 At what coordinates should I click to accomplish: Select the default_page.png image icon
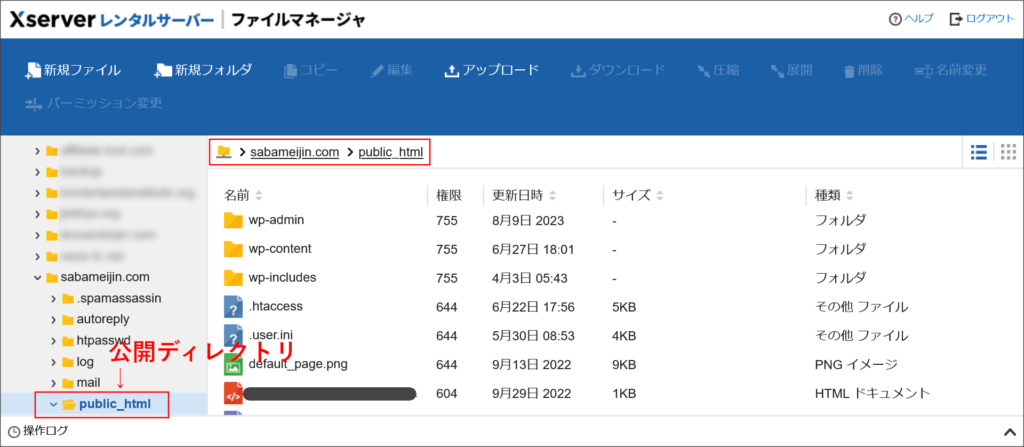pos(233,364)
